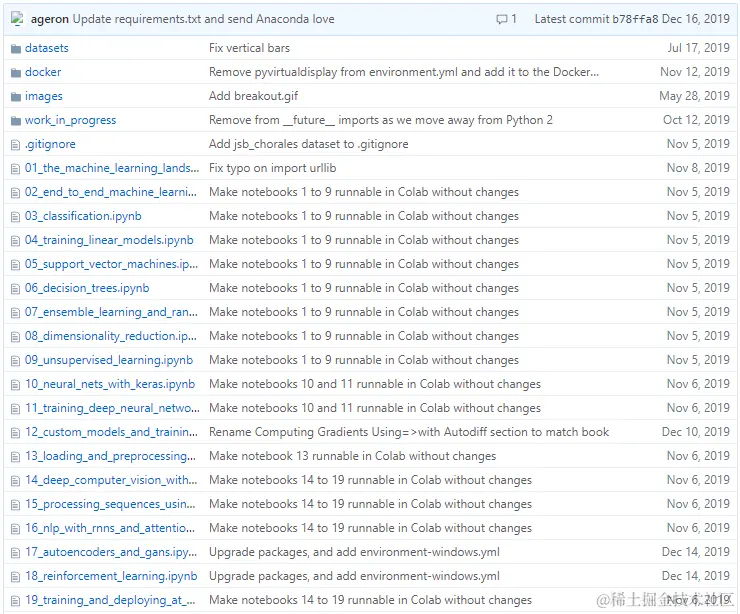The height and width of the screenshot is (614, 740).
Task: Click the docker folder icon
Action: click(x=16, y=72)
